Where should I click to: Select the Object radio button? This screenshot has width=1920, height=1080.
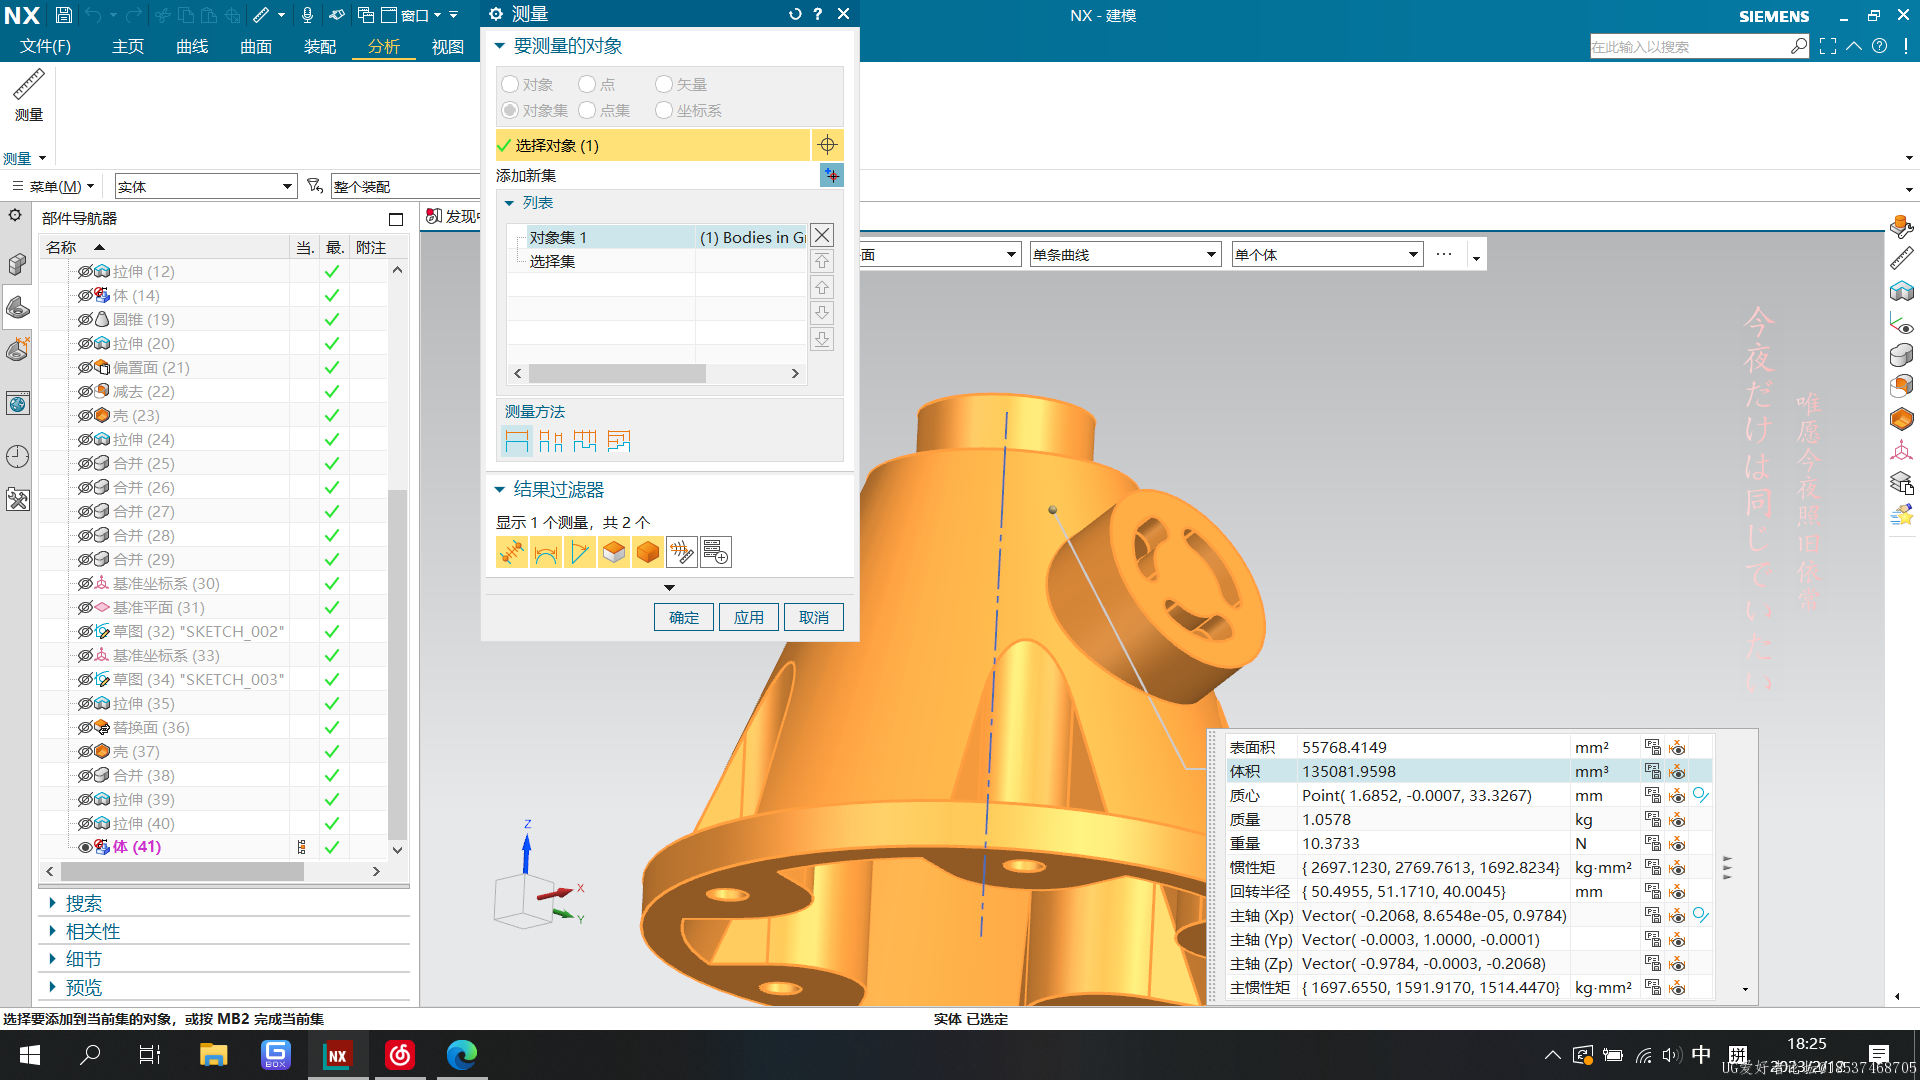(510, 84)
